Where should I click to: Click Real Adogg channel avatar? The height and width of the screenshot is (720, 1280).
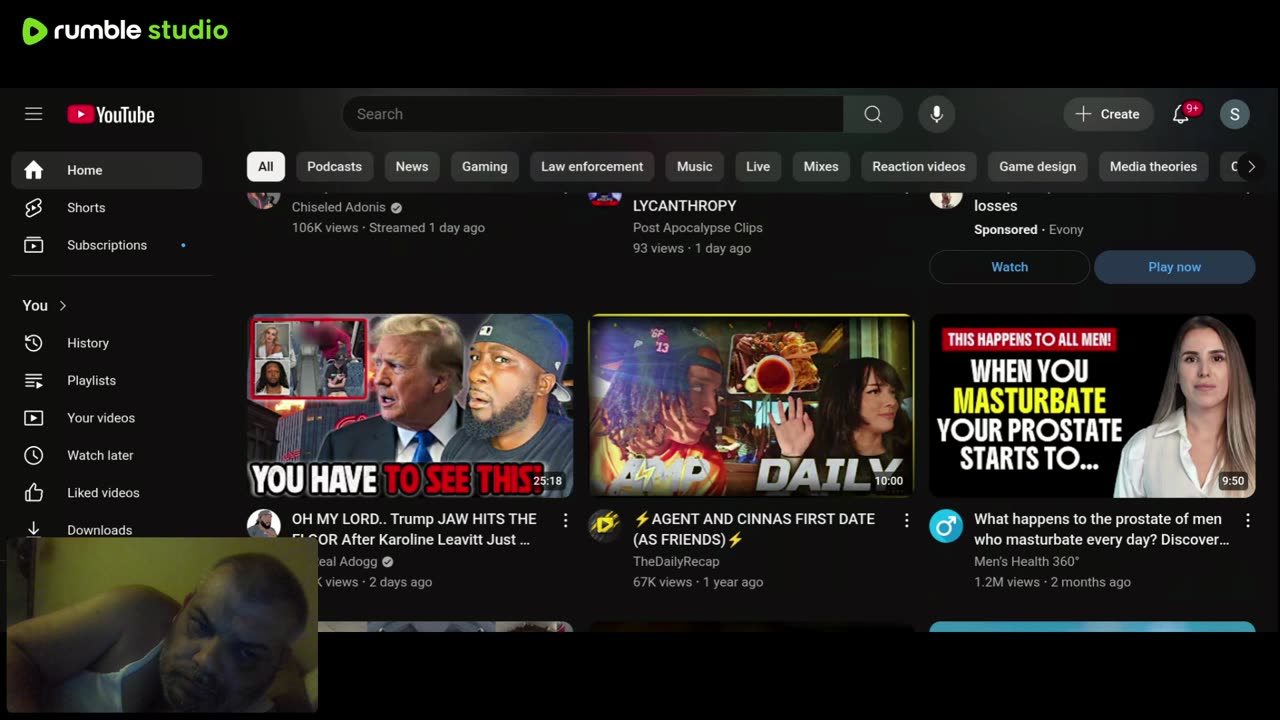click(264, 524)
